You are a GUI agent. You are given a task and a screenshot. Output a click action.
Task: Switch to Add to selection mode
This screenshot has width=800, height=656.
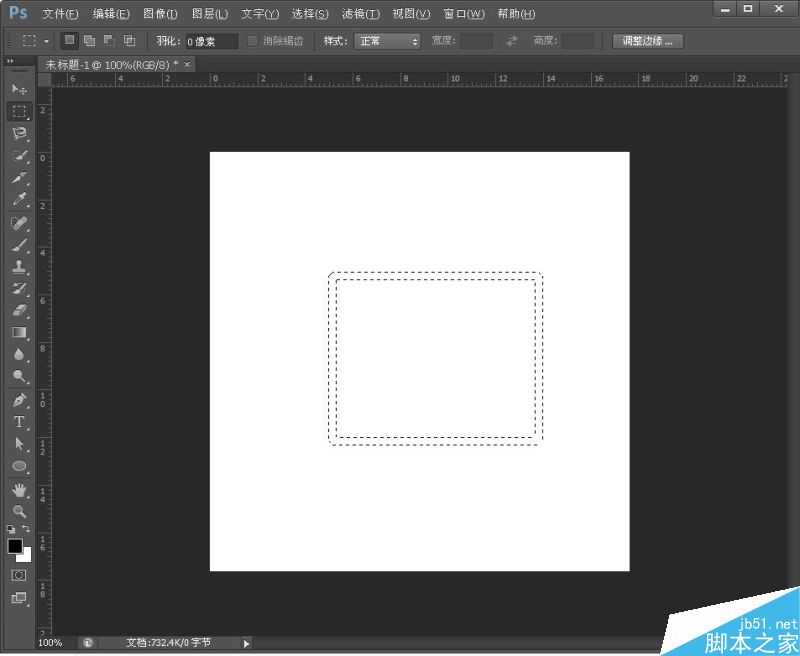pyautogui.click(x=89, y=41)
